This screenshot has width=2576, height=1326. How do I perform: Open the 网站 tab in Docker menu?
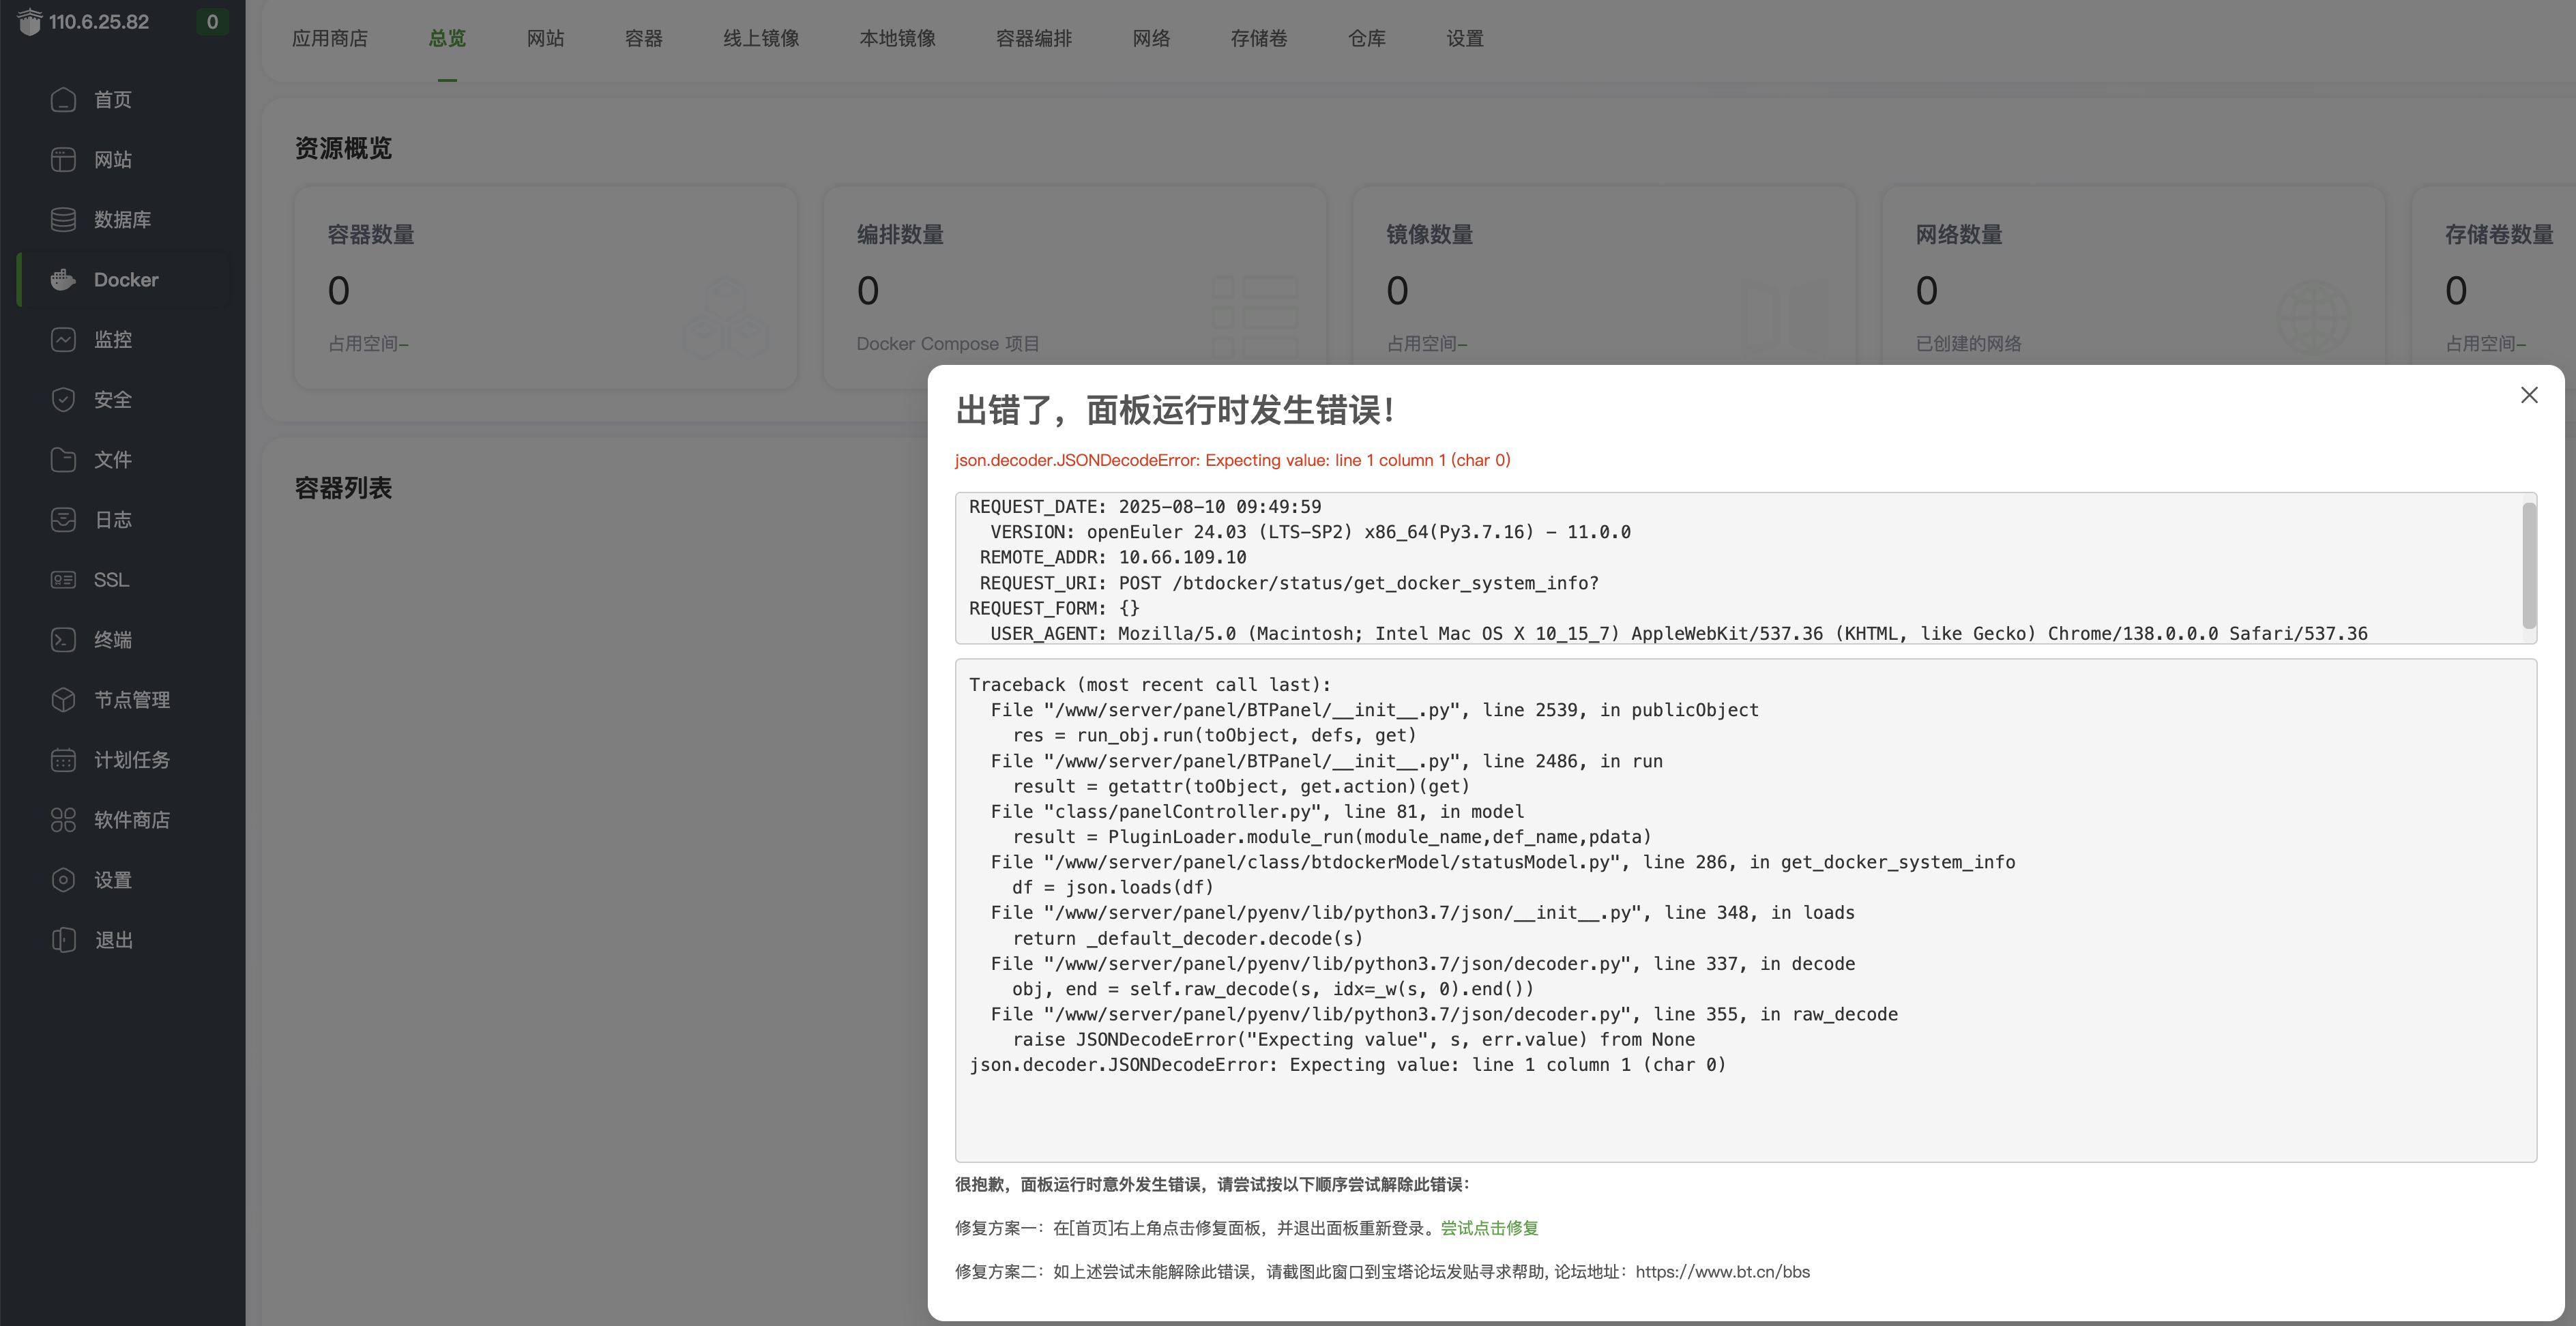545,38
